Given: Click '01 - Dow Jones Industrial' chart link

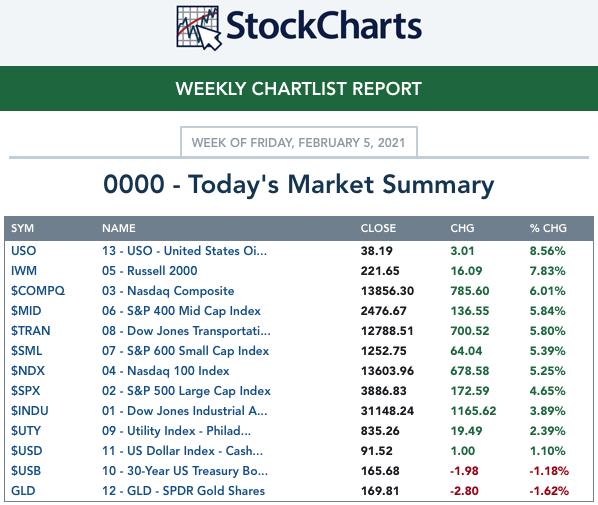Looking at the screenshot, I should [185, 411].
